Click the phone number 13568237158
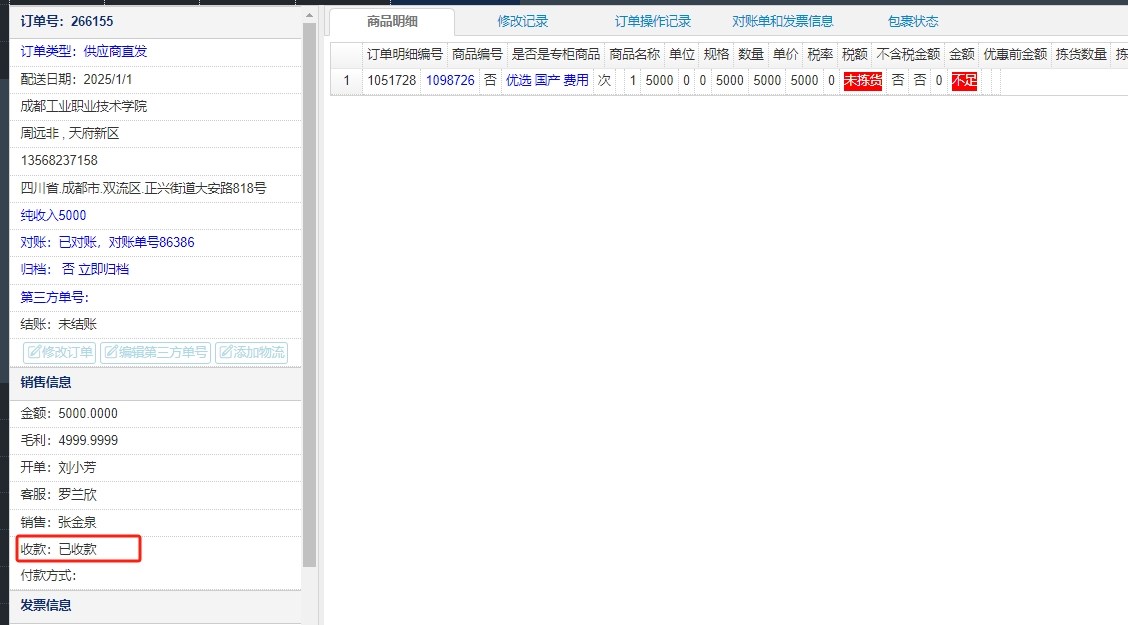This screenshot has height=625, width=1128. (59, 160)
